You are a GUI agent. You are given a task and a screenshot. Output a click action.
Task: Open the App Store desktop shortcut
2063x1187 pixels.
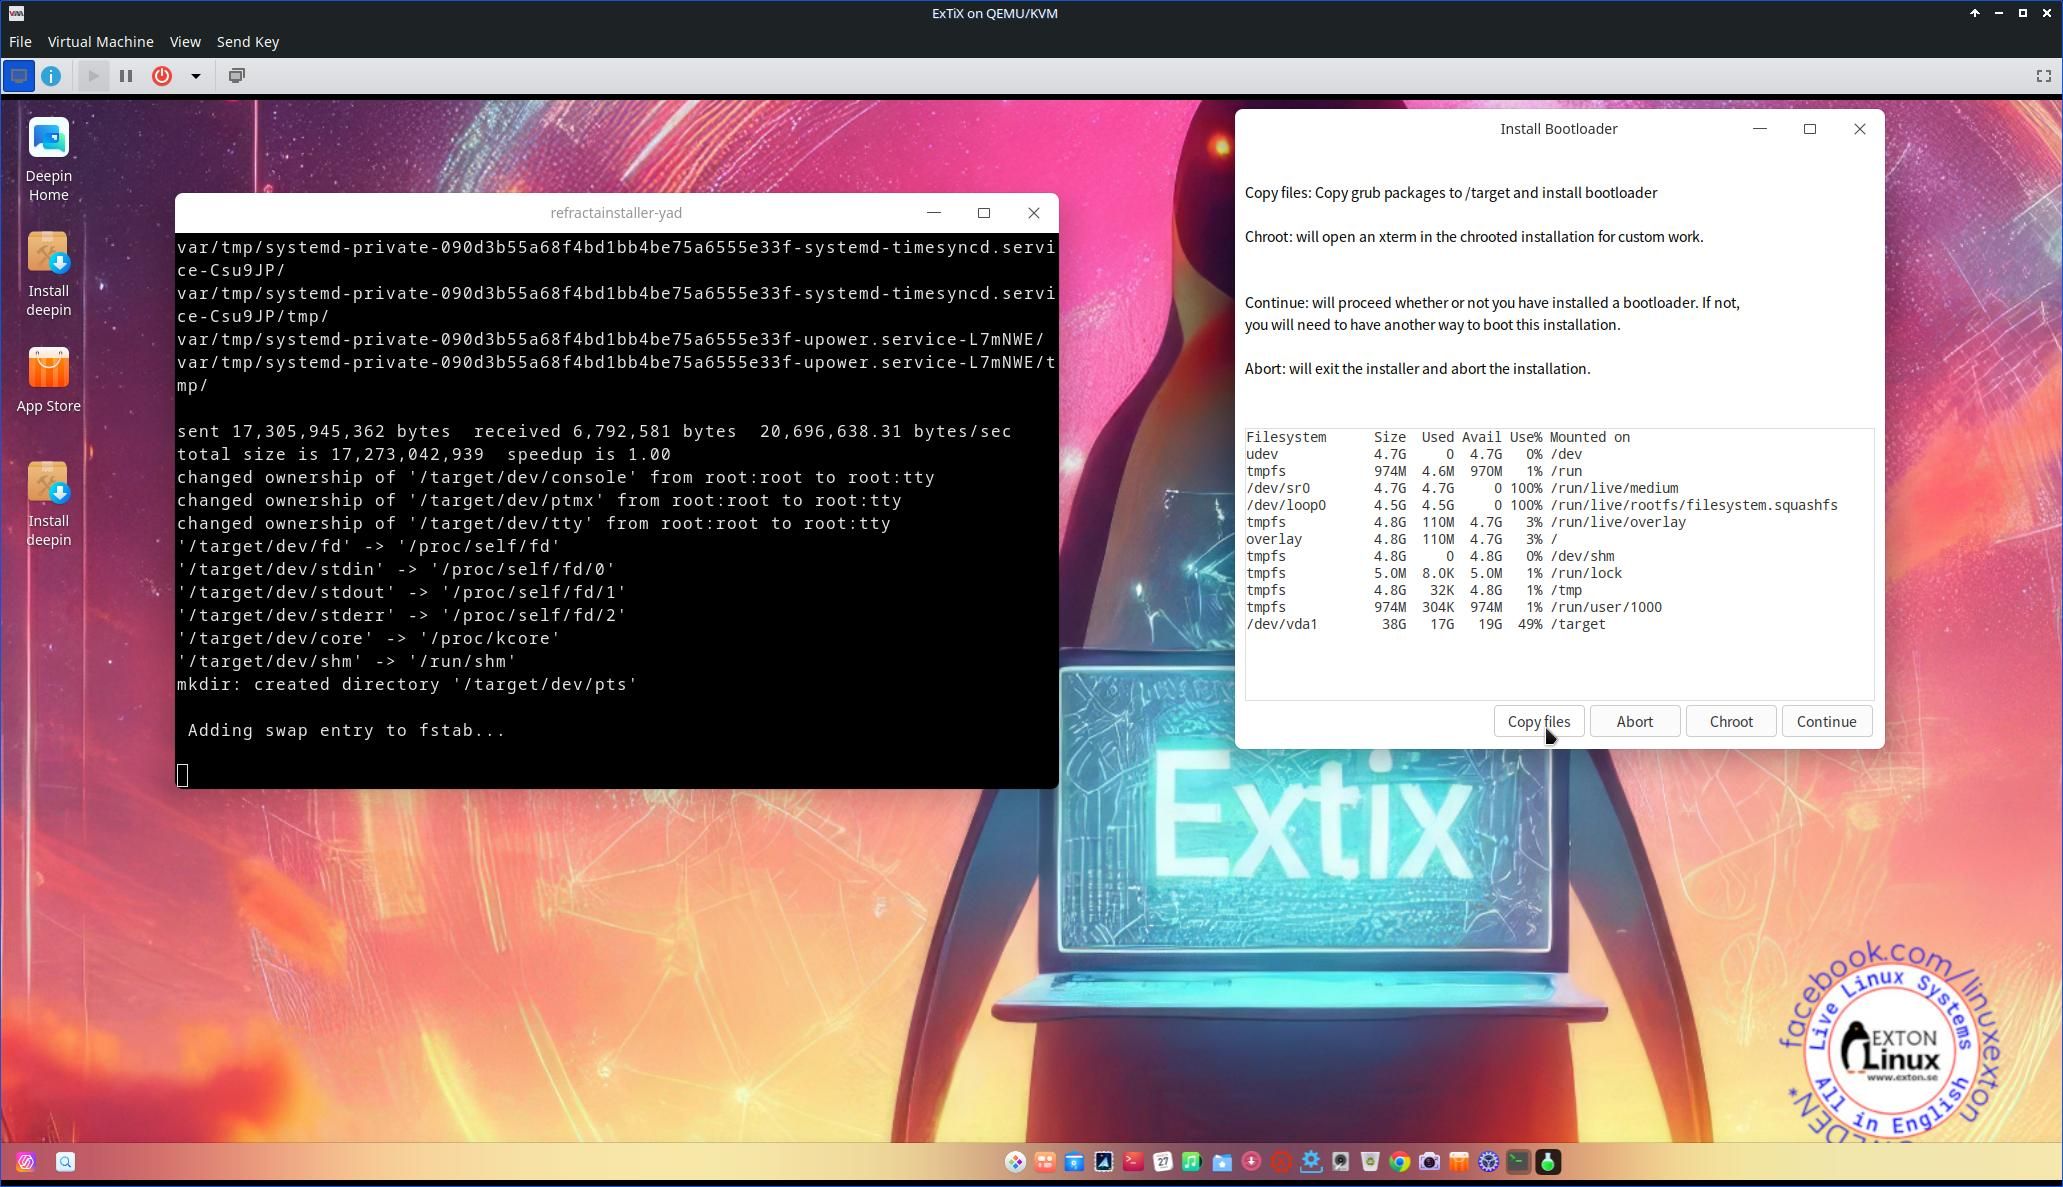click(x=48, y=379)
